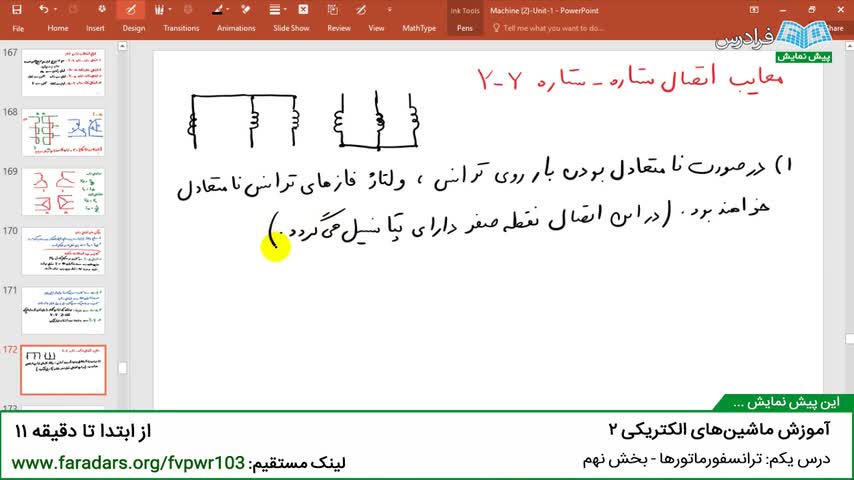The width and height of the screenshot is (854, 480).
Task: Click the lasso/select objects icon
Action: (332, 9)
